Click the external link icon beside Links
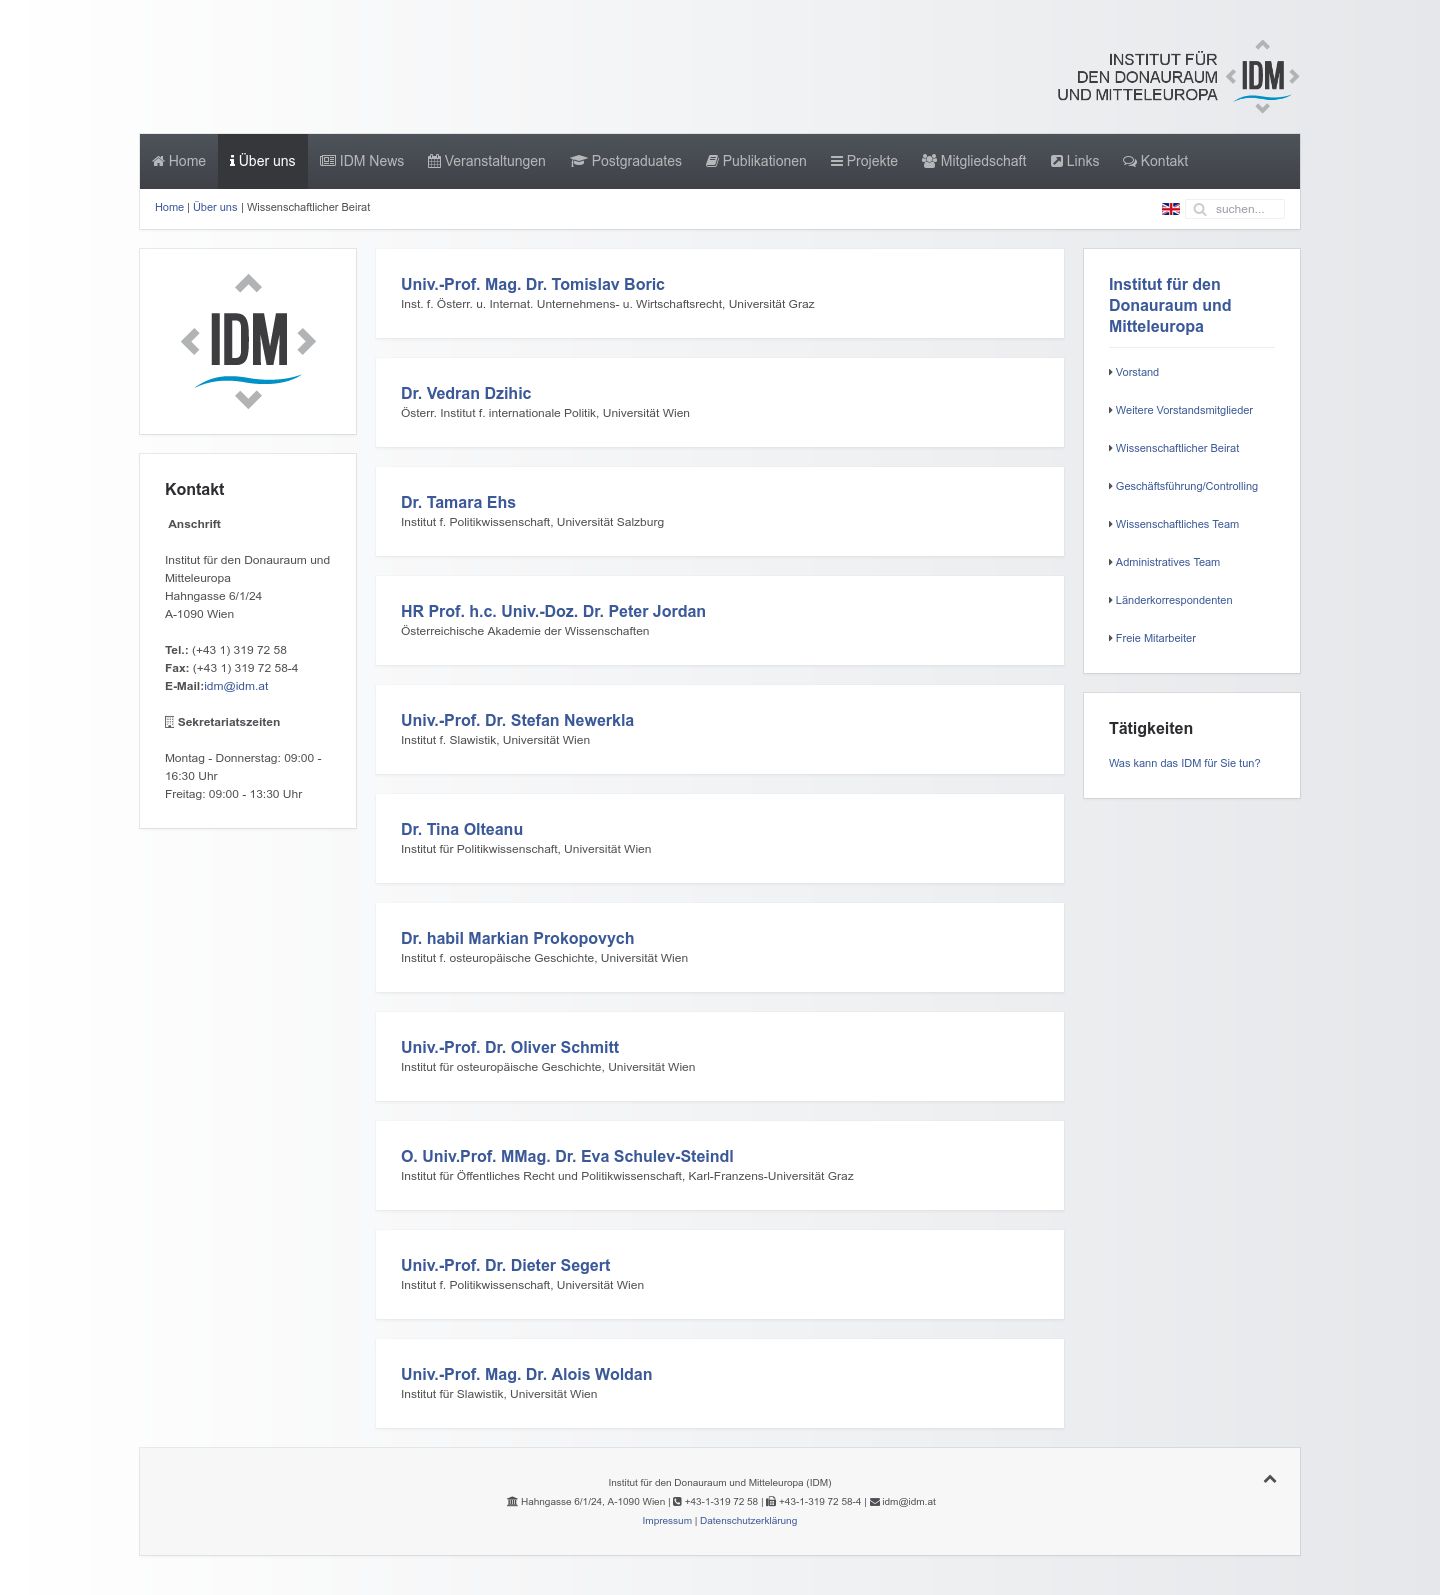This screenshot has height=1595, width=1440. [1057, 161]
